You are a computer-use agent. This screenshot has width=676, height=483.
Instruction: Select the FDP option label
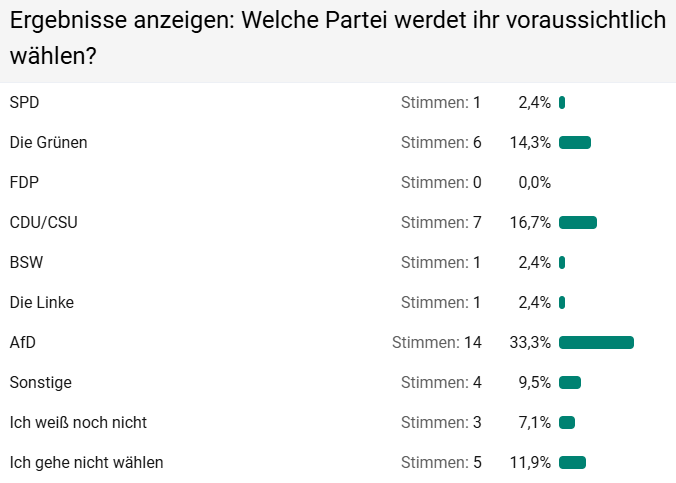[x=24, y=182]
